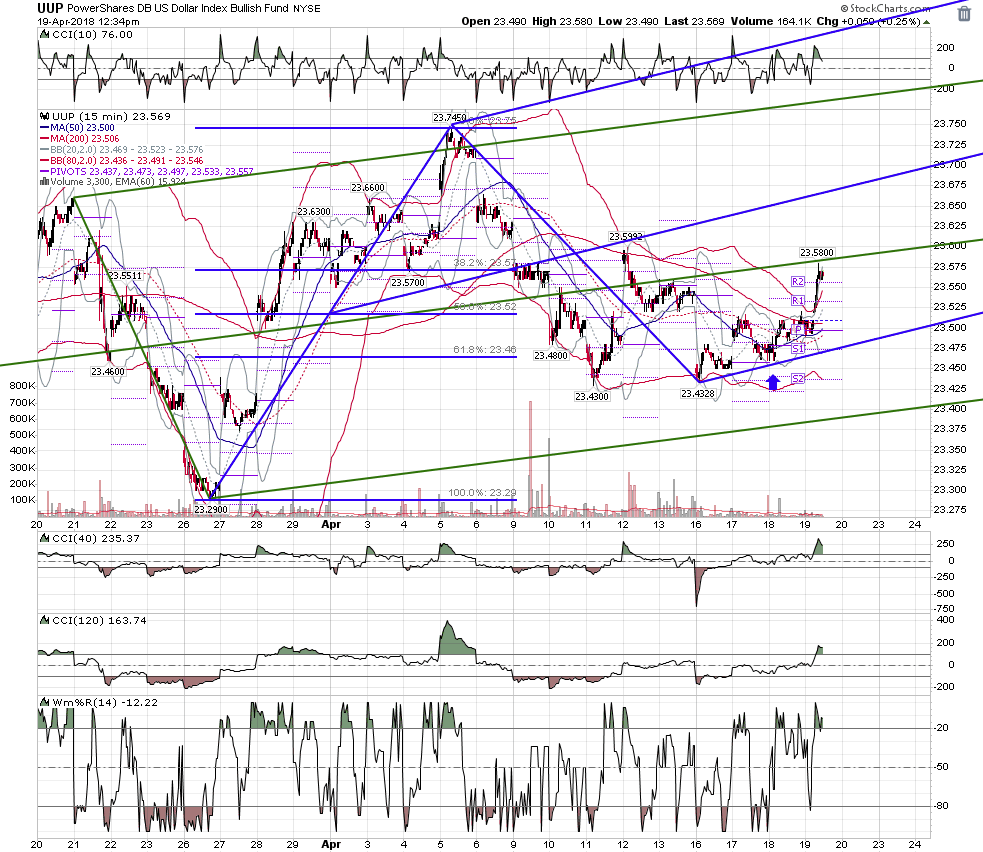The width and height of the screenshot is (983, 852).
Task: Click the PIVOTS legend entry
Action: (146, 171)
